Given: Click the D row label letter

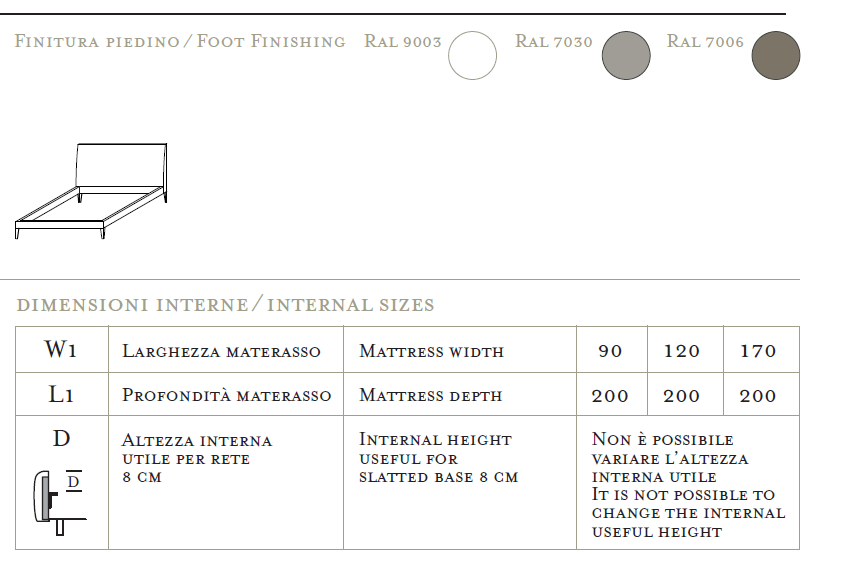Looking at the screenshot, I should (61, 439).
